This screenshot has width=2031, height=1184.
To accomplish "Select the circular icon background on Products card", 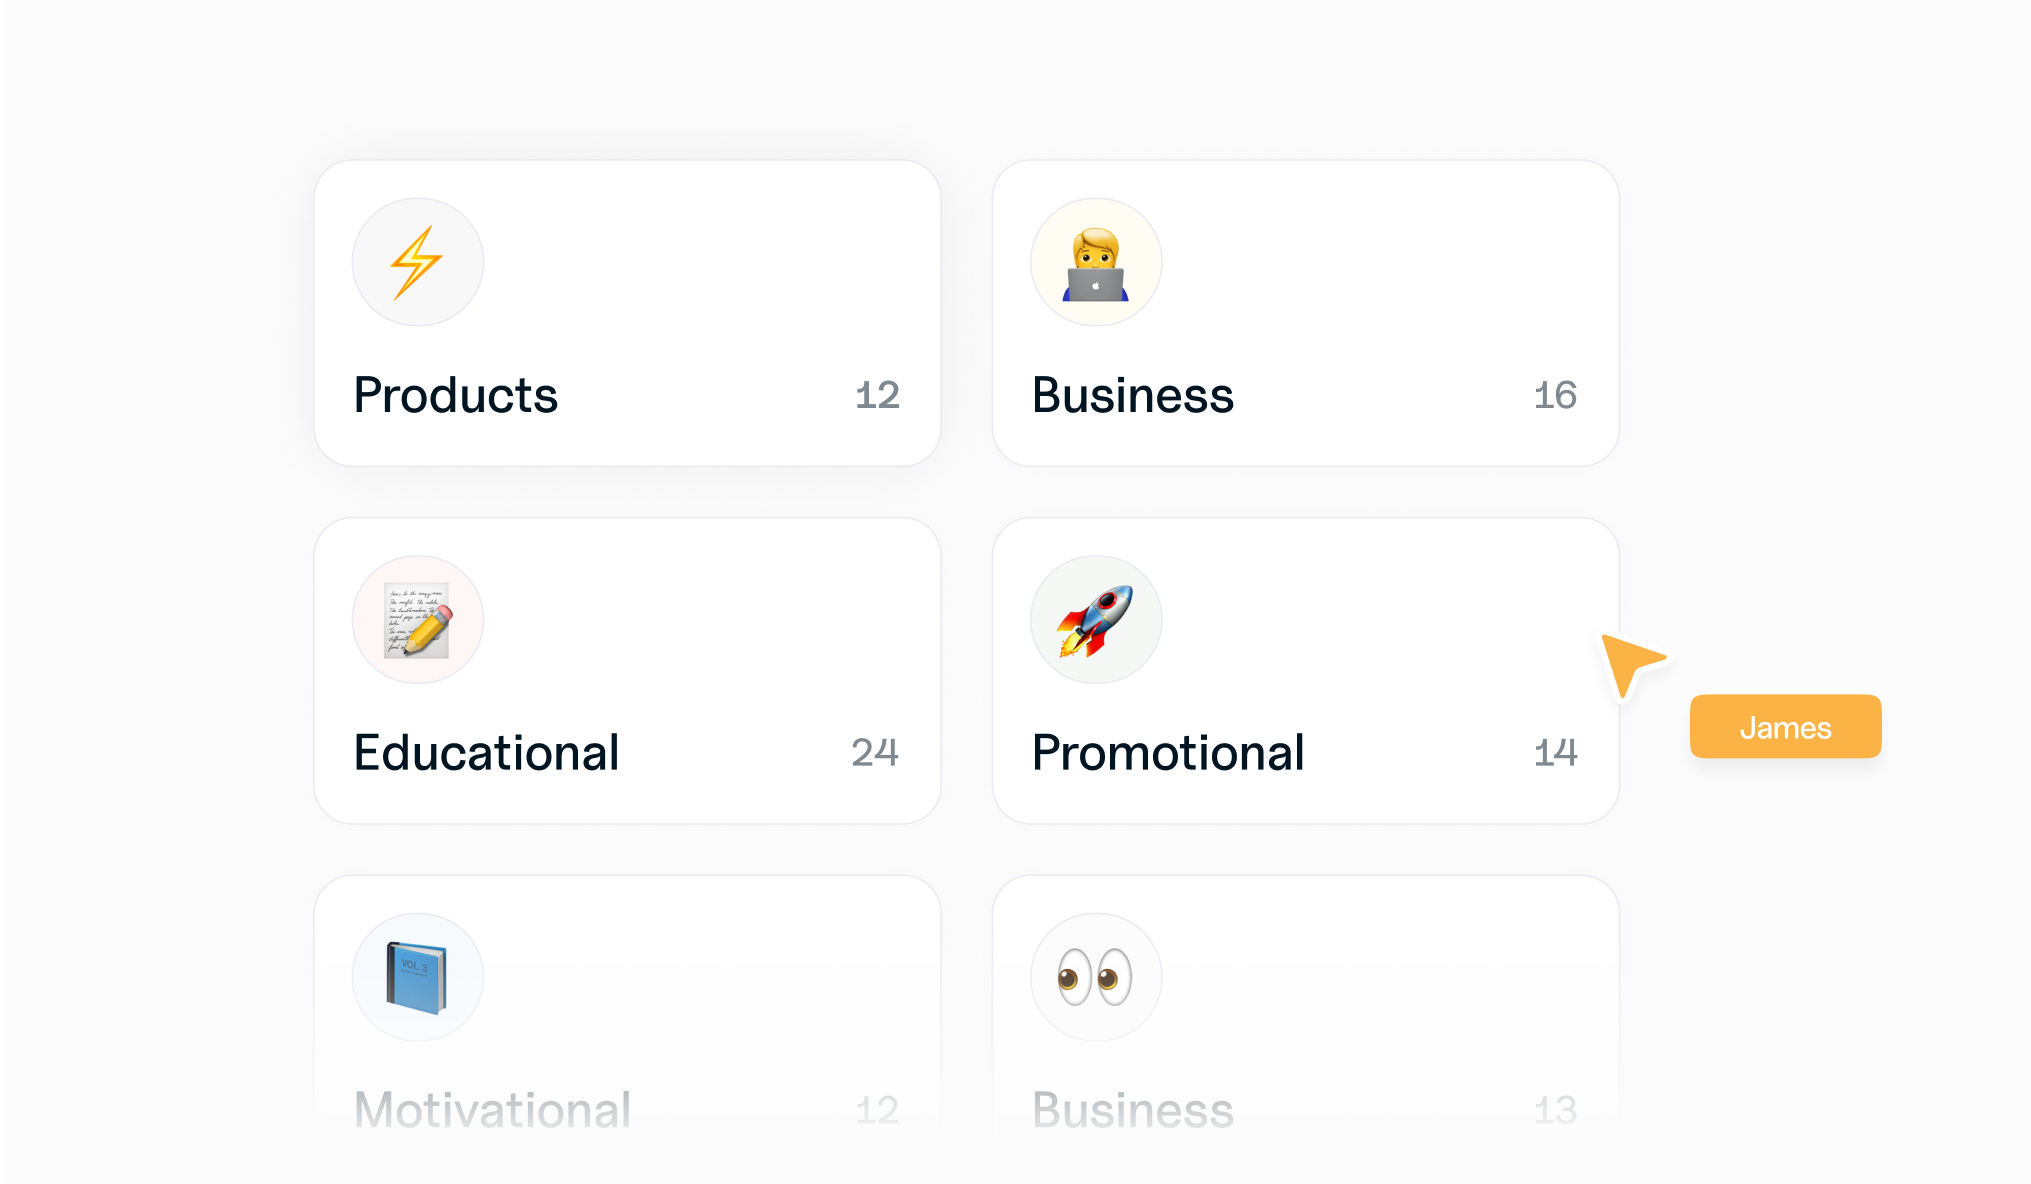I will tap(417, 261).
